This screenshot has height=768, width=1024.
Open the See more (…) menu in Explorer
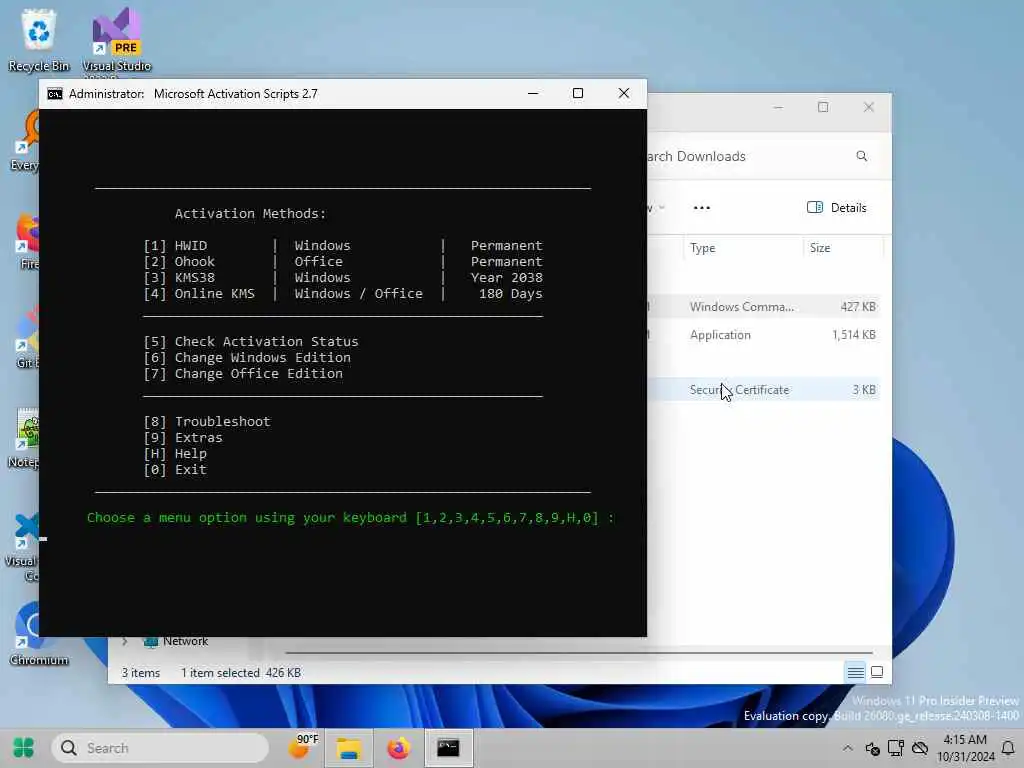point(702,208)
